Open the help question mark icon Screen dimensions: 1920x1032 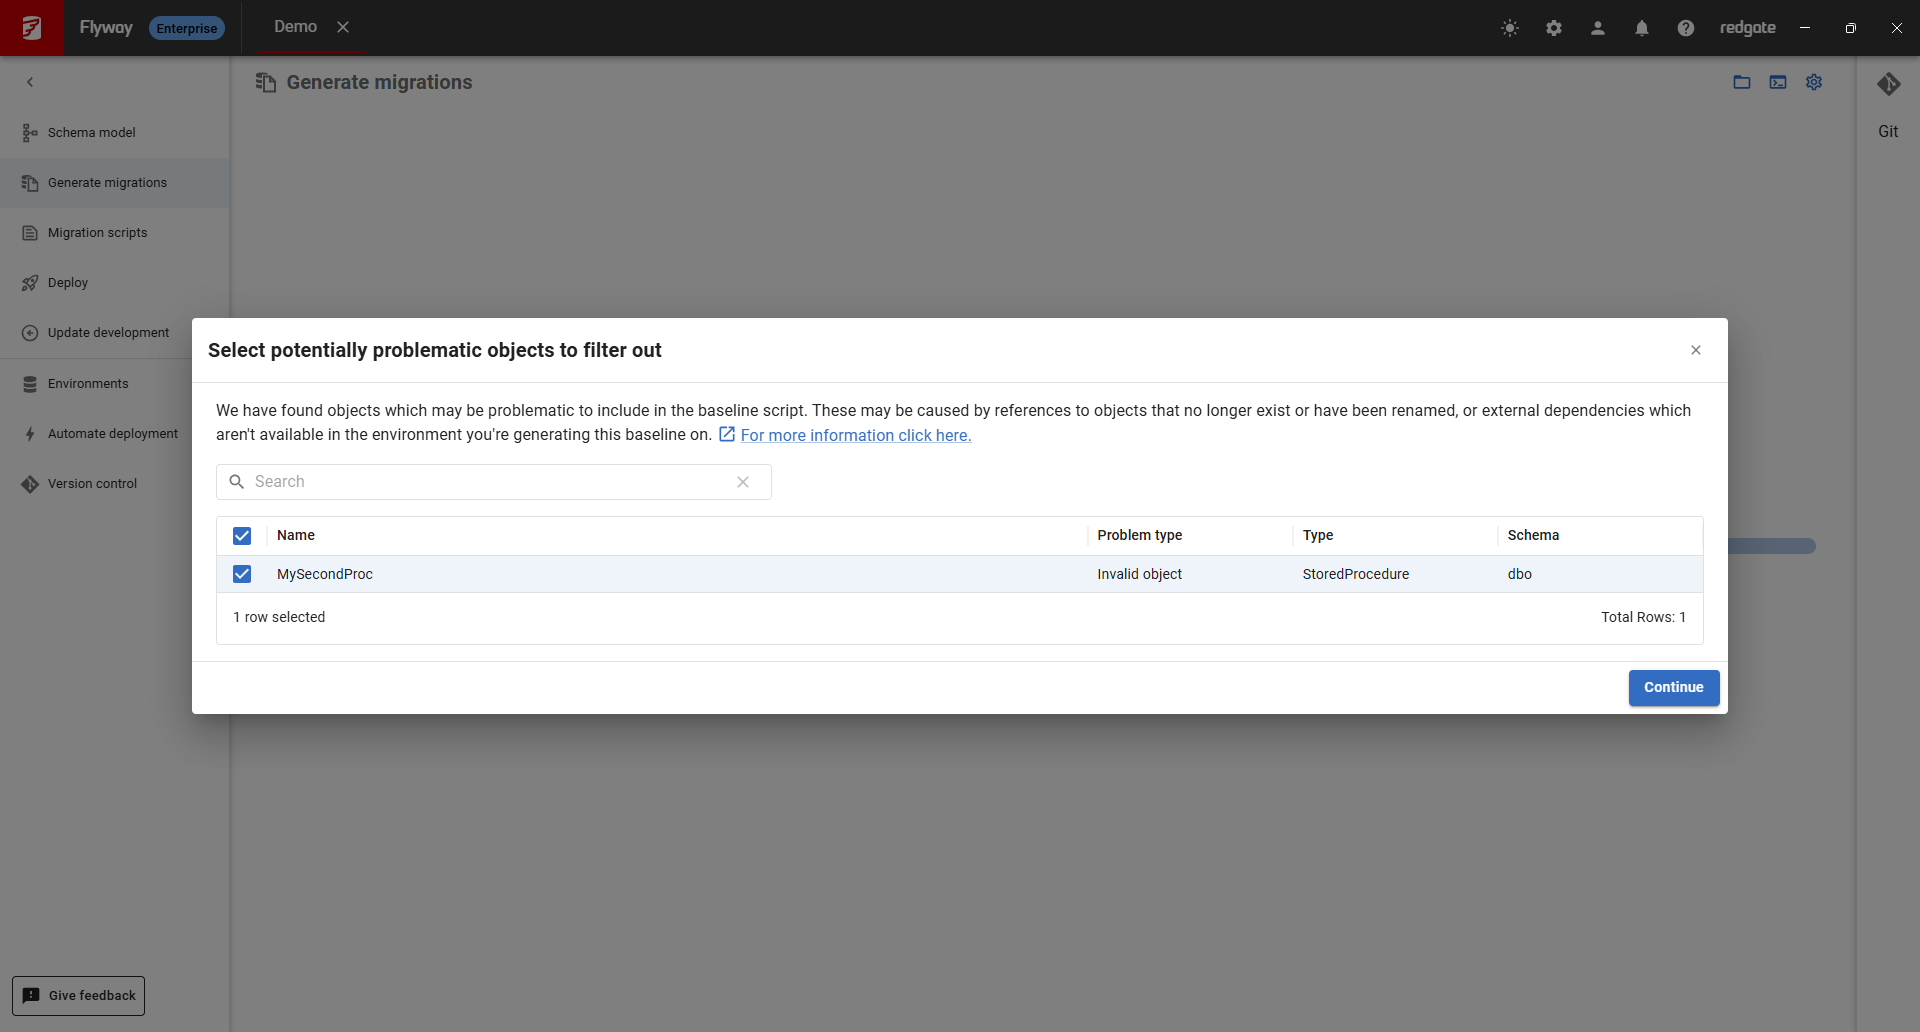pos(1686,28)
